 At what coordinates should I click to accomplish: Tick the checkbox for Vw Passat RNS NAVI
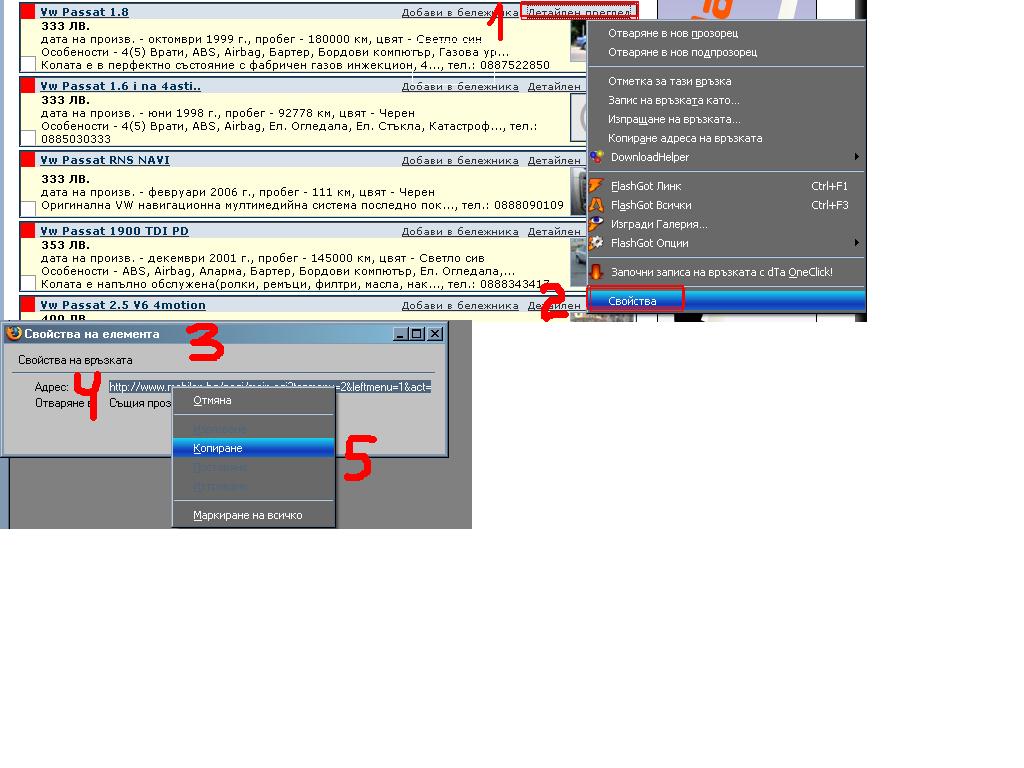(28, 208)
